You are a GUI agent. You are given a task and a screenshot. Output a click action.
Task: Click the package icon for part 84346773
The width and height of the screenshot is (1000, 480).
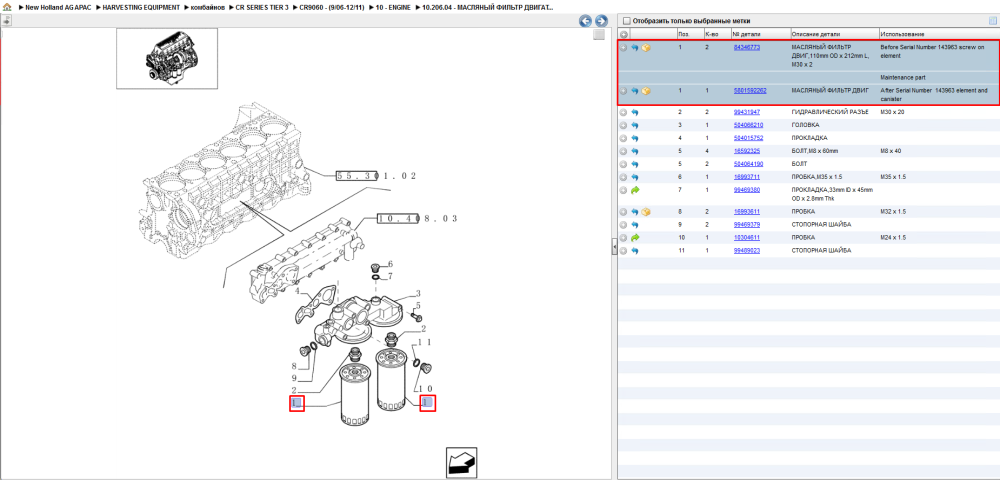pyautogui.click(x=646, y=48)
